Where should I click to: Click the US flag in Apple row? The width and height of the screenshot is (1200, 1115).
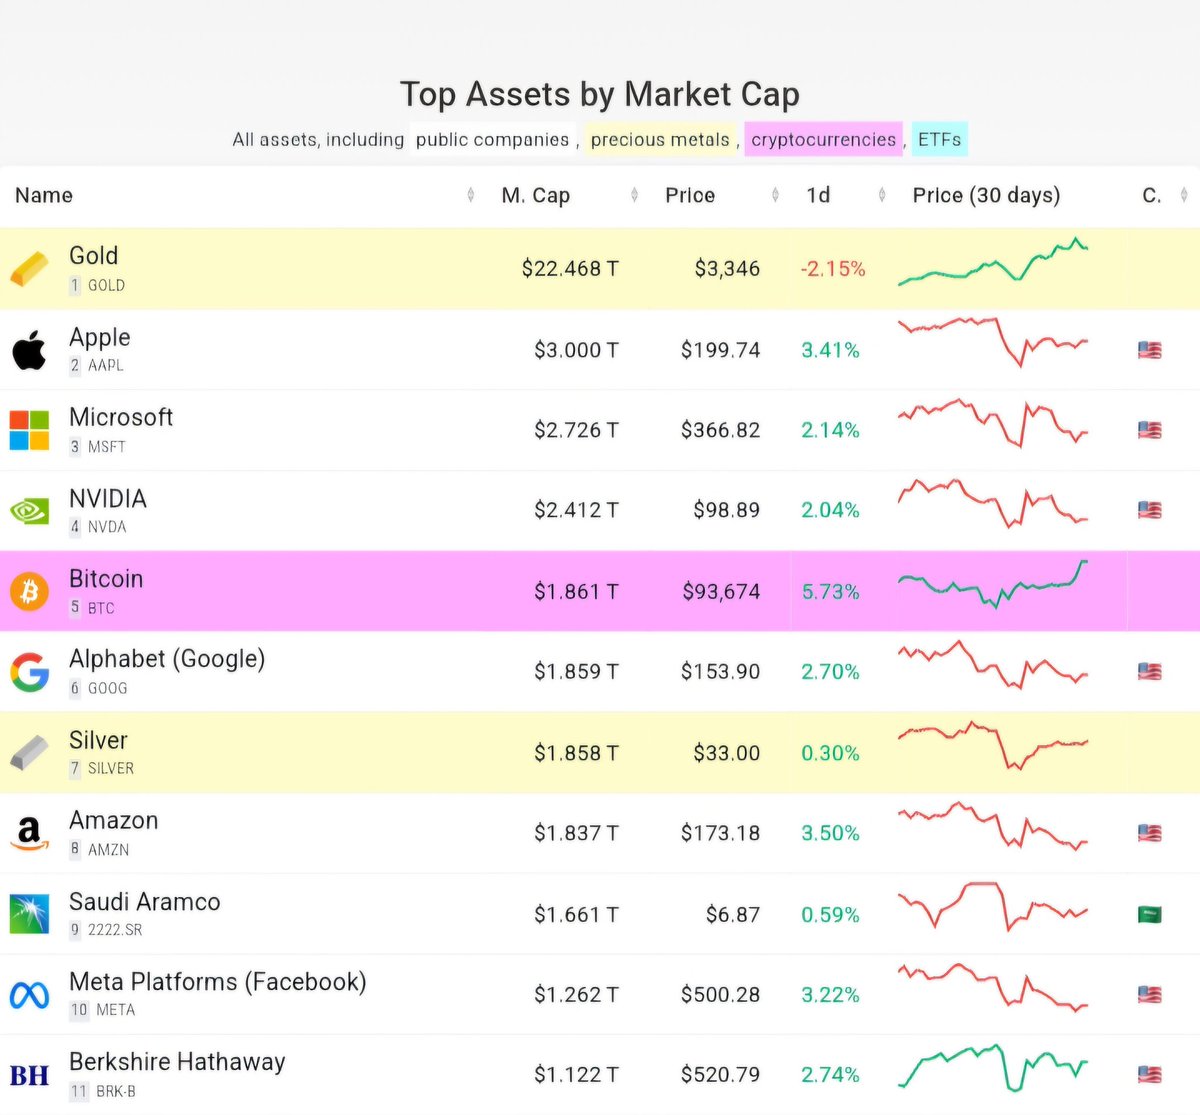coord(1150,350)
